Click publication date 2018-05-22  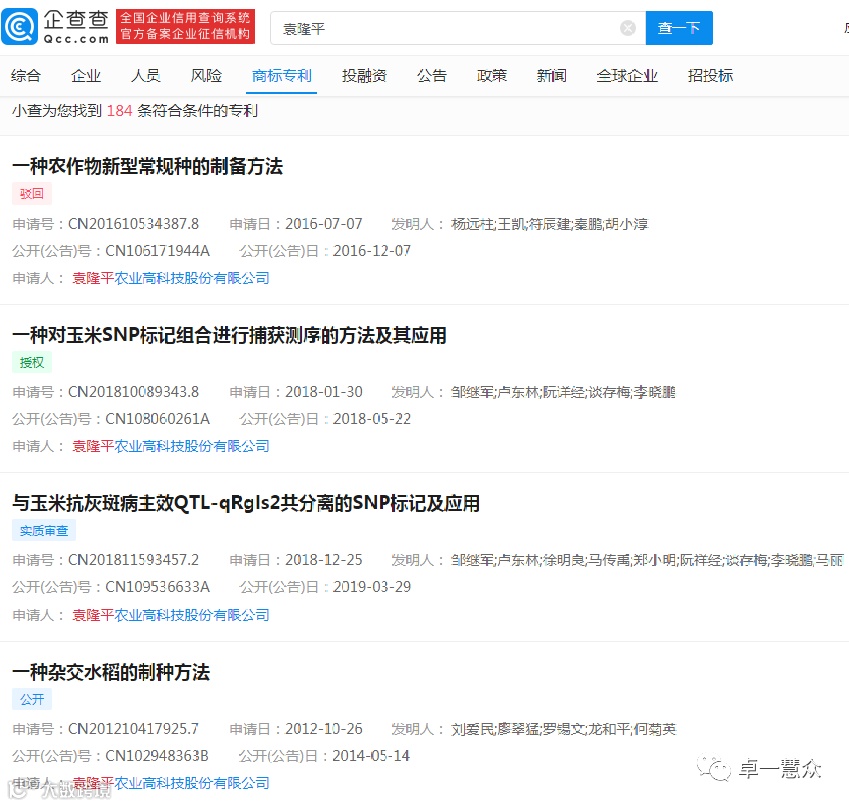point(371,418)
